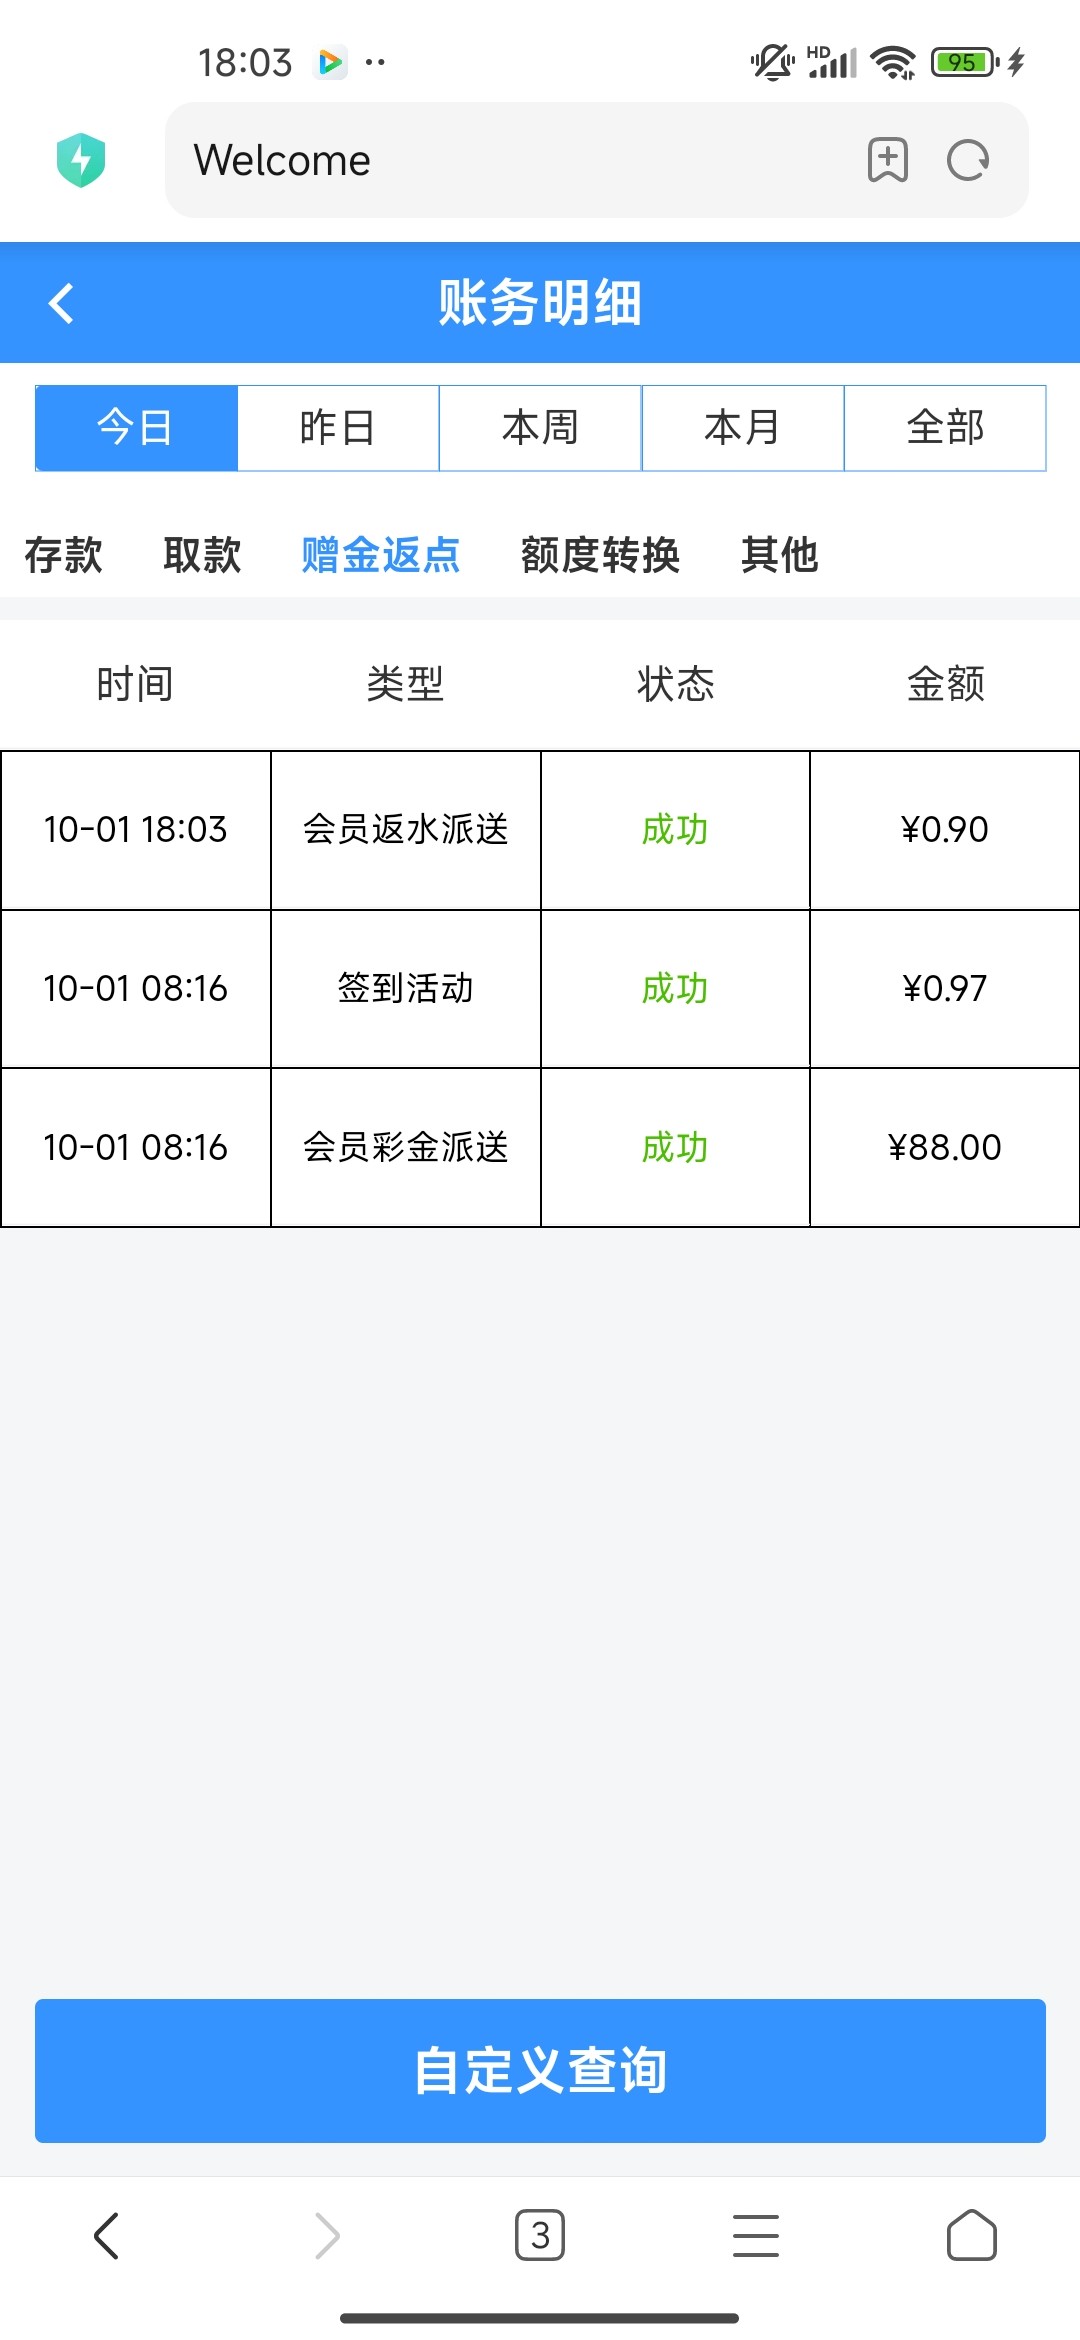
Task: Open the 其他 category
Action: 779,555
